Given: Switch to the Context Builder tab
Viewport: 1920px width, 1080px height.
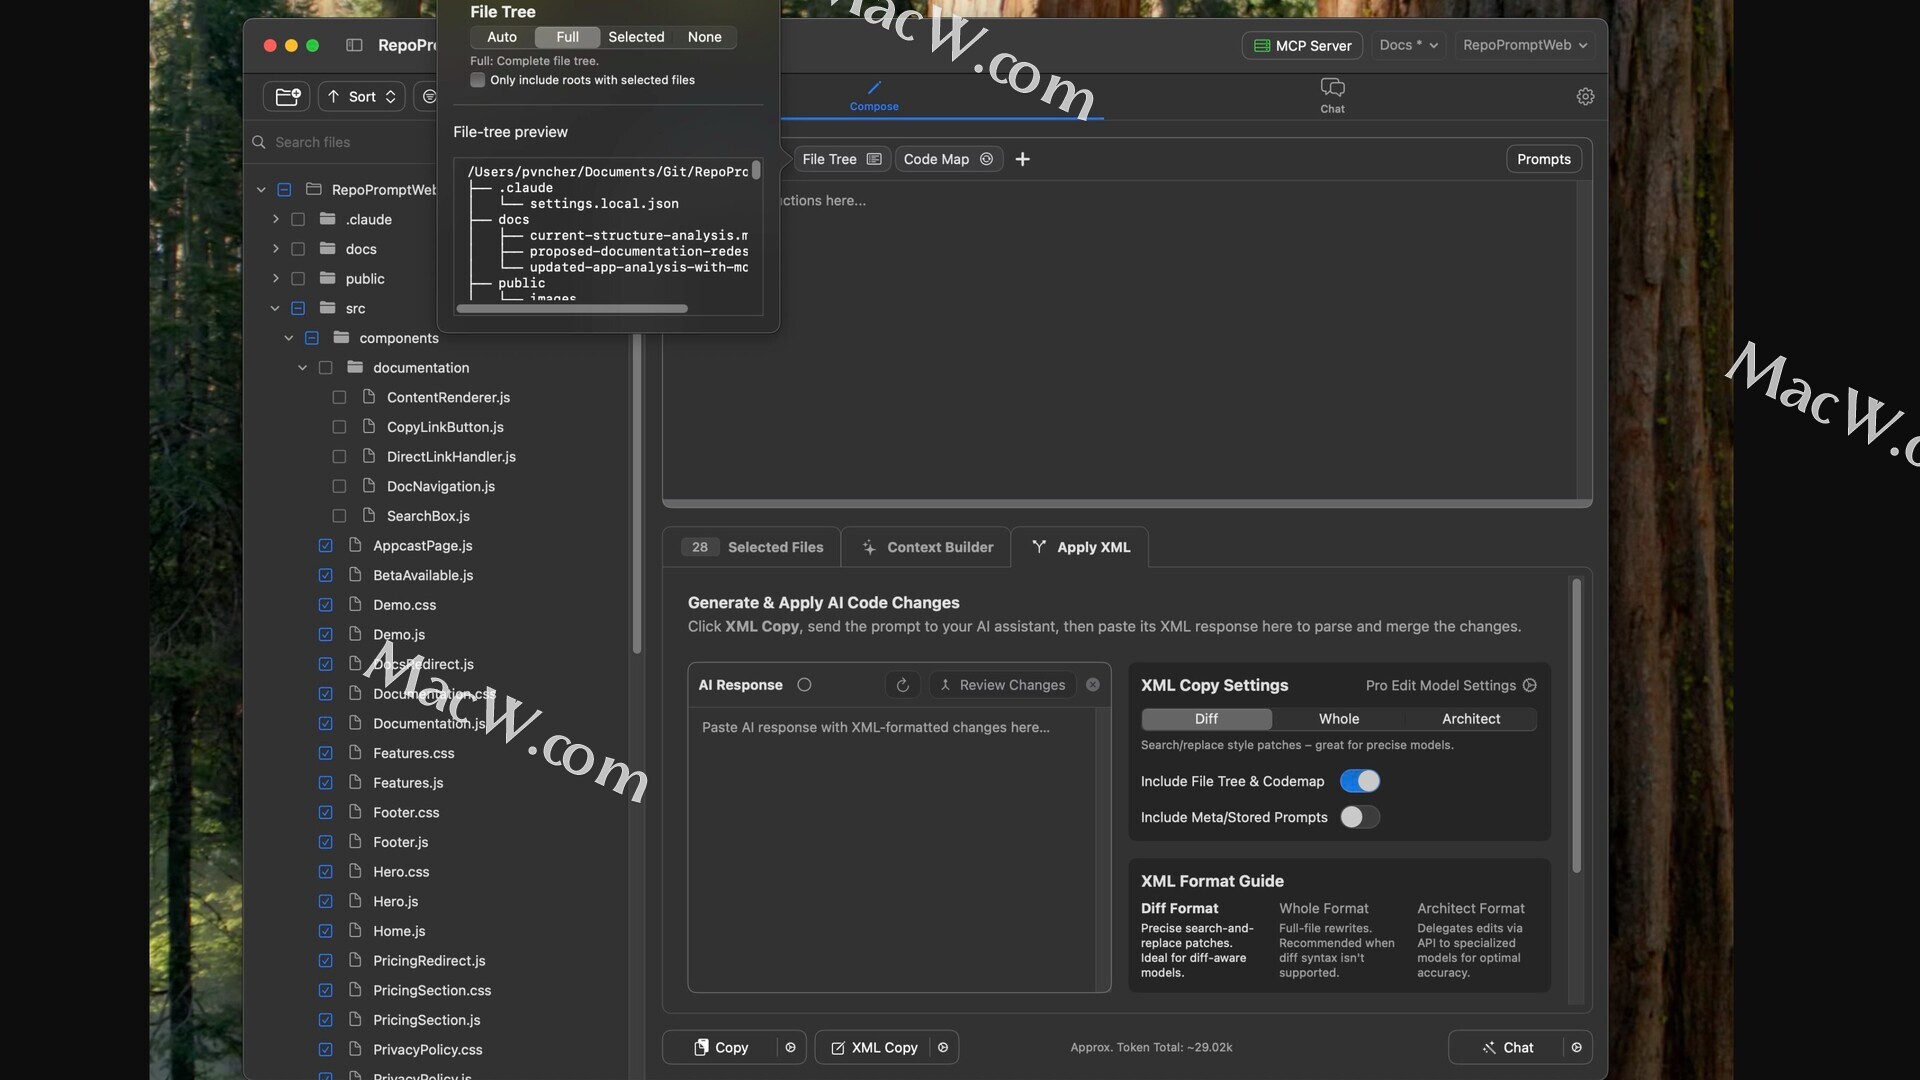Looking at the screenshot, I should coord(927,547).
